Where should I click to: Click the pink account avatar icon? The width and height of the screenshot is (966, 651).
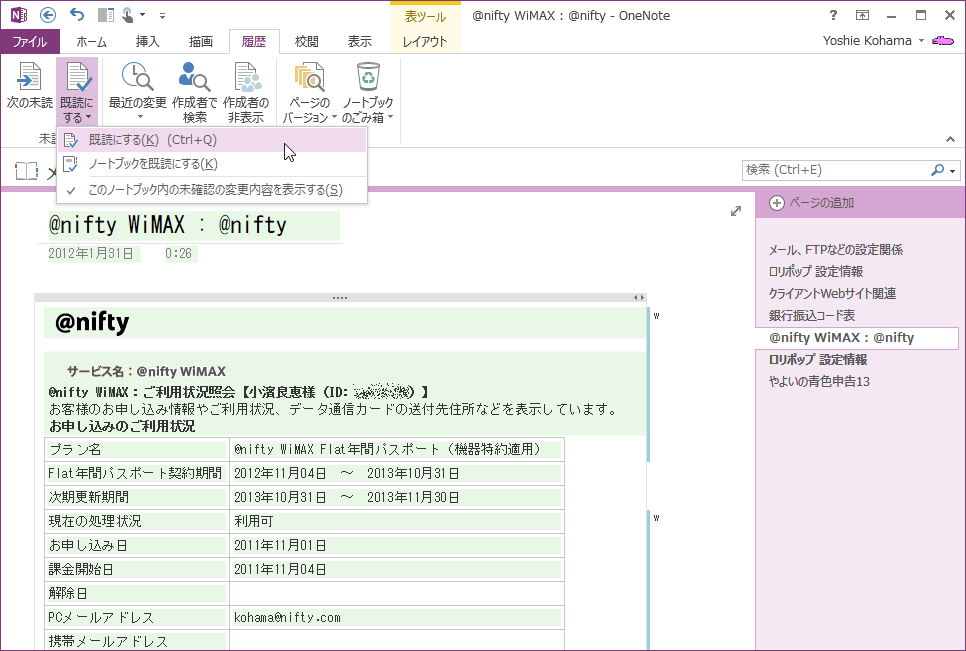(x=943, y=41)
